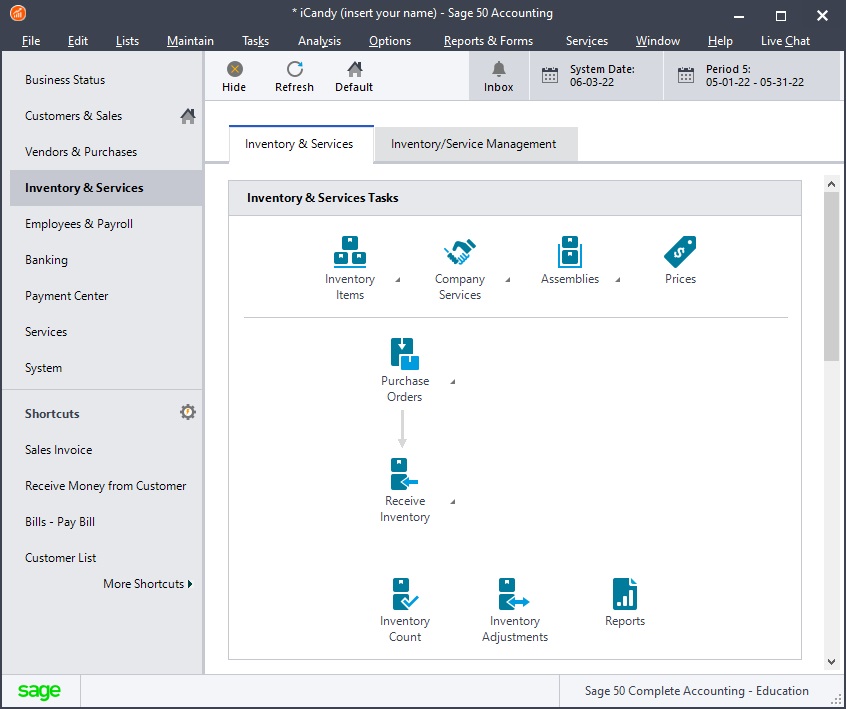The image size is (846, 709).
Task: Open the Maintain menu
Action: [190, 41]
